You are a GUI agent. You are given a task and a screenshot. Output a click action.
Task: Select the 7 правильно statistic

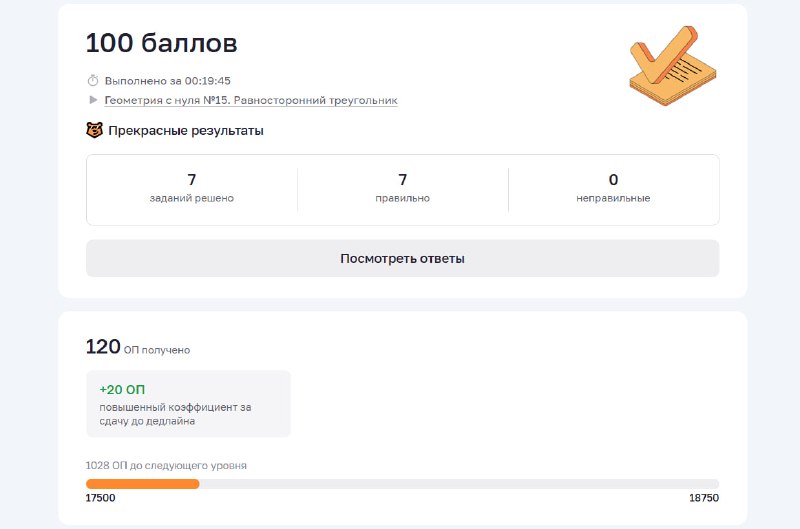tap(403, 188)
